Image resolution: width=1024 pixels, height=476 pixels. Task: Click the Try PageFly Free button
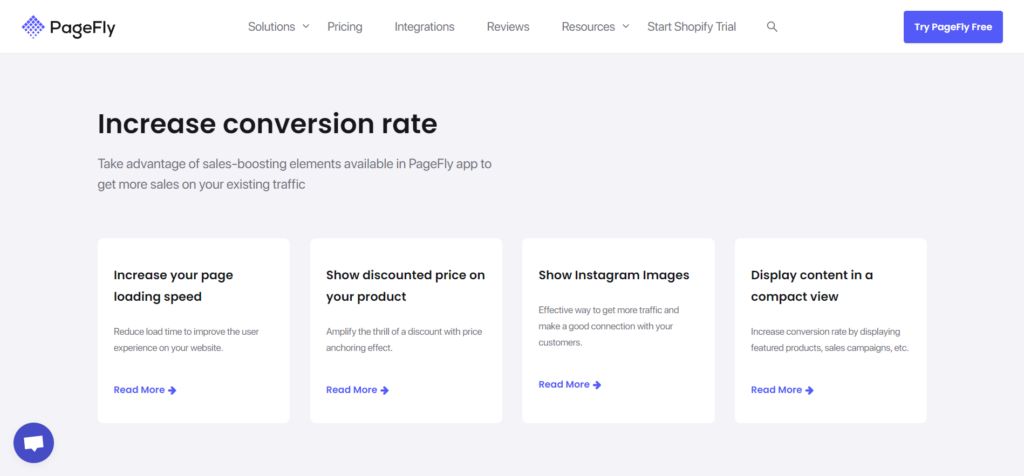click(953, 27)
